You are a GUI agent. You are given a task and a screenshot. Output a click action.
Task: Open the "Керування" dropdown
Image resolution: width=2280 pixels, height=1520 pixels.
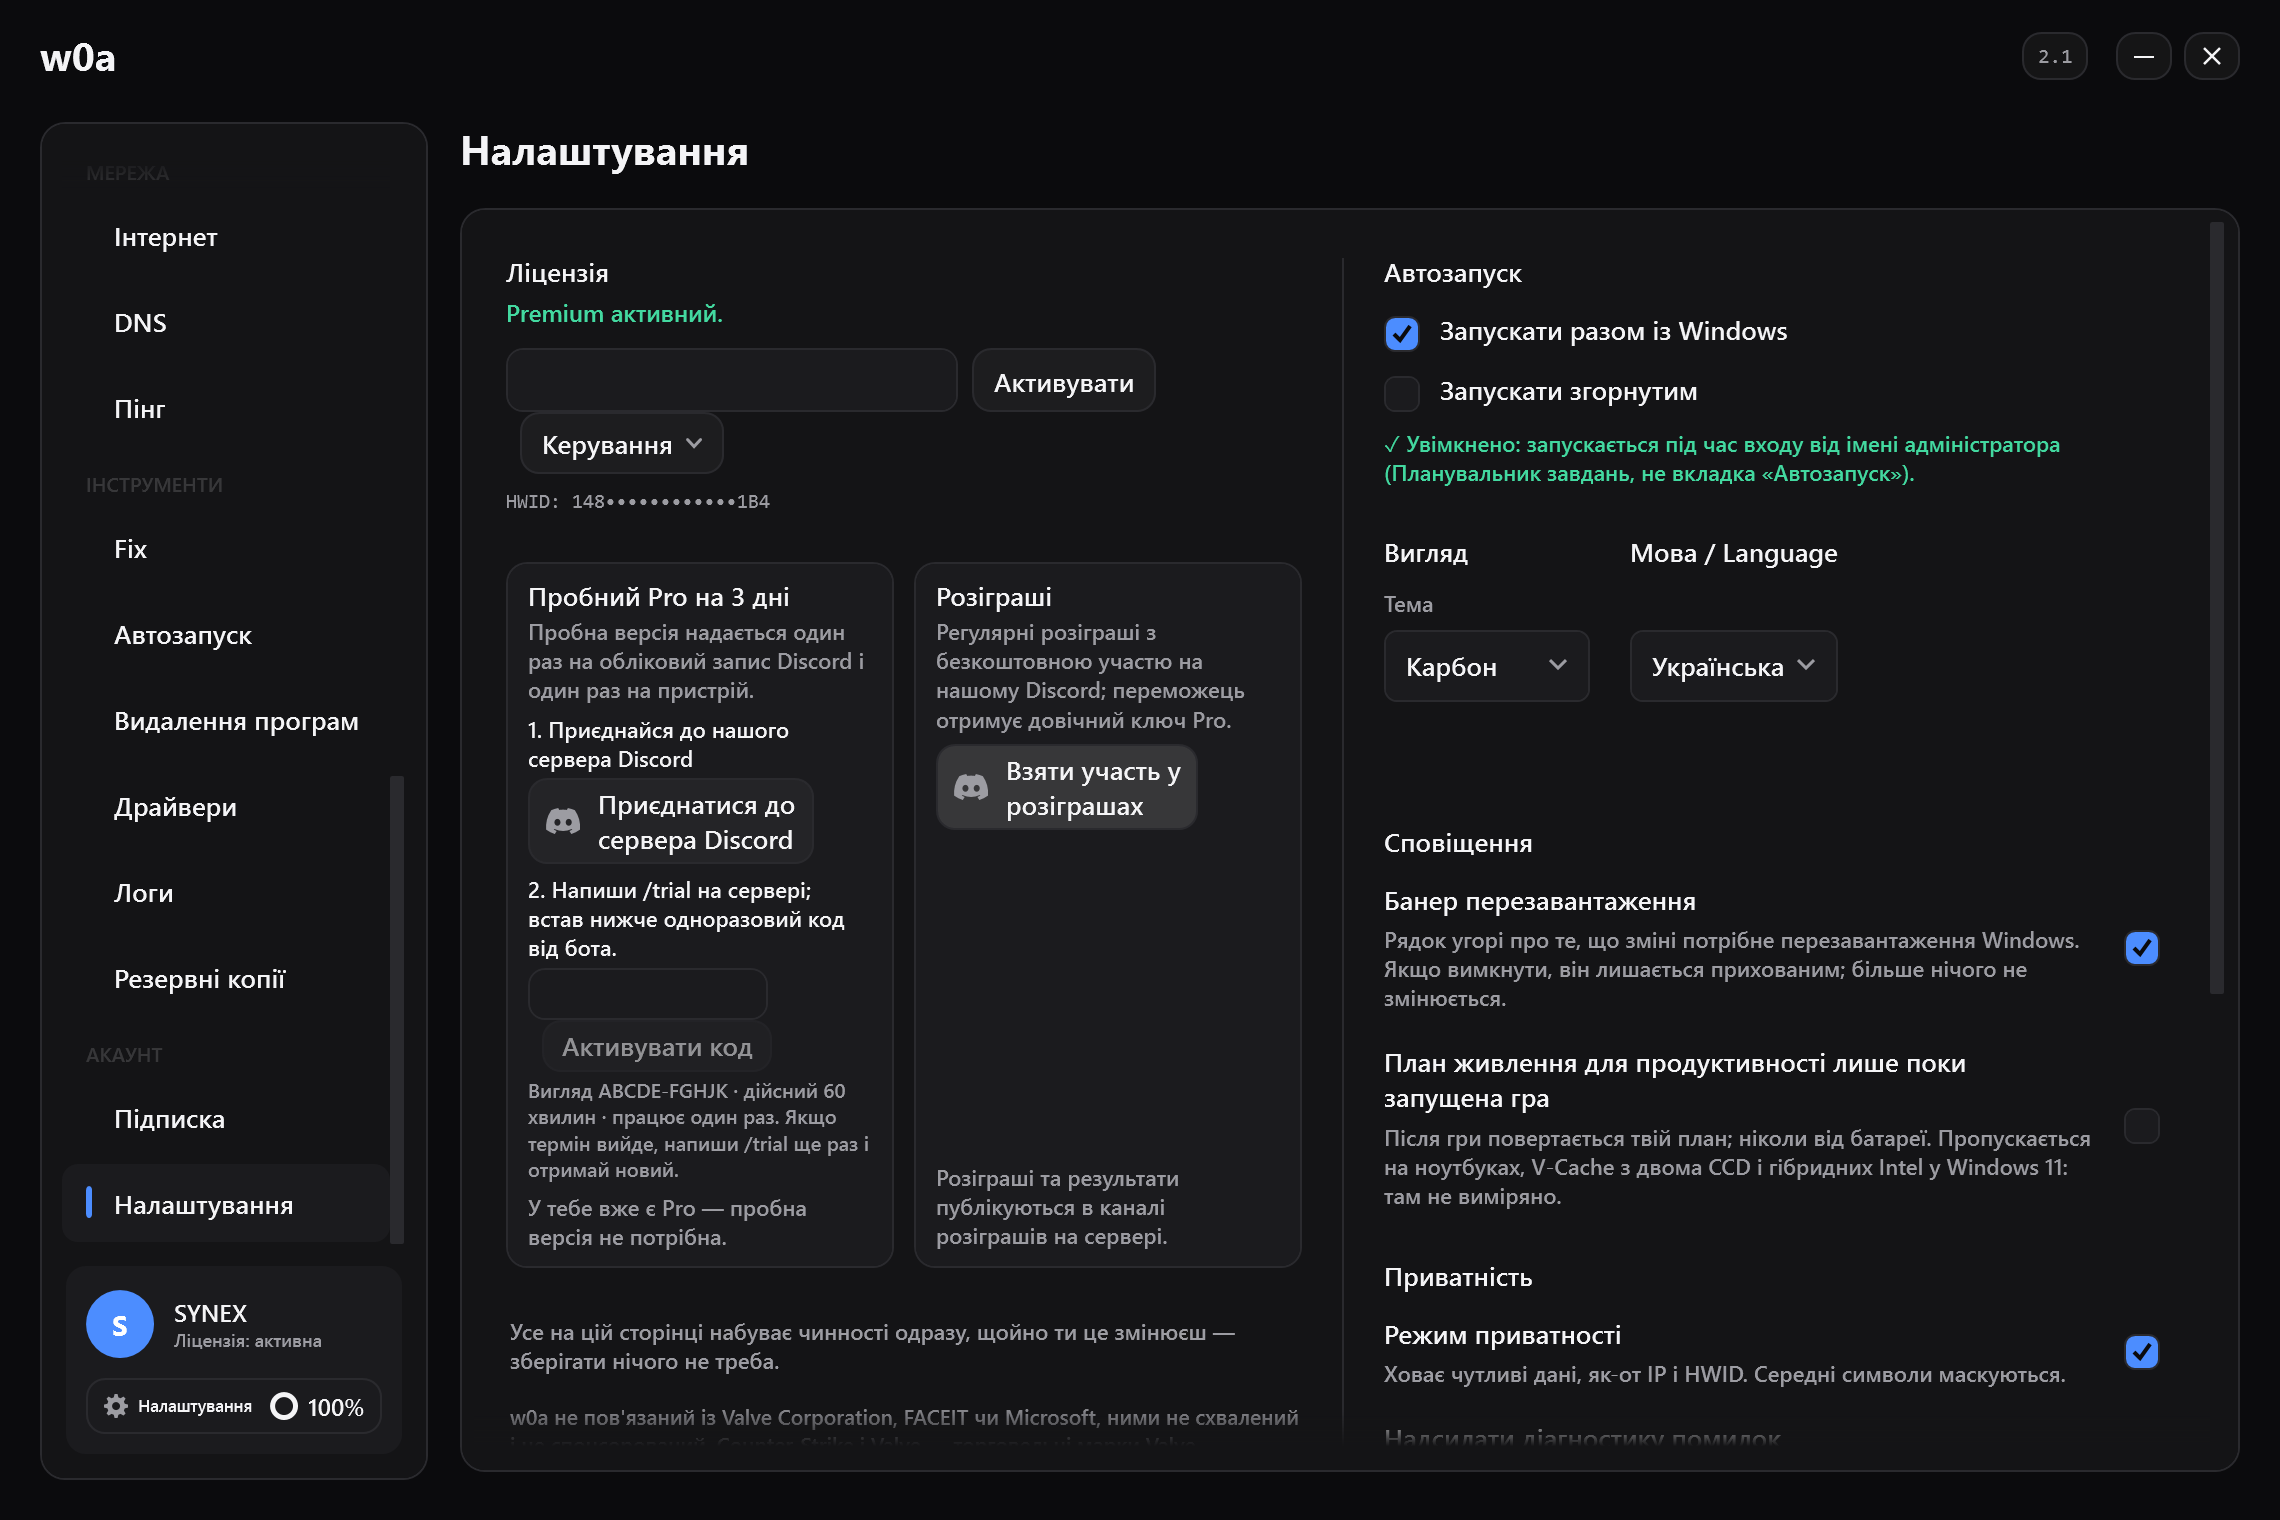[622, 444]
